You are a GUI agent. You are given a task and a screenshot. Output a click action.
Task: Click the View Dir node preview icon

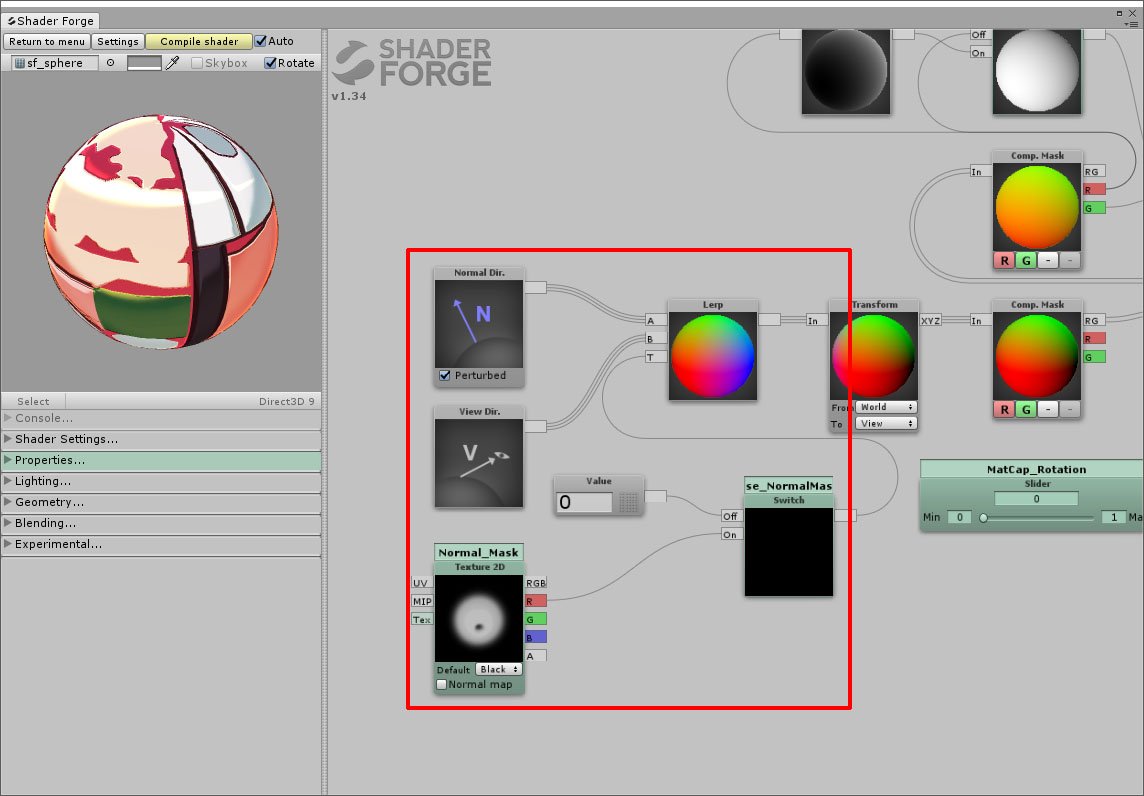(x=479, y=463)
